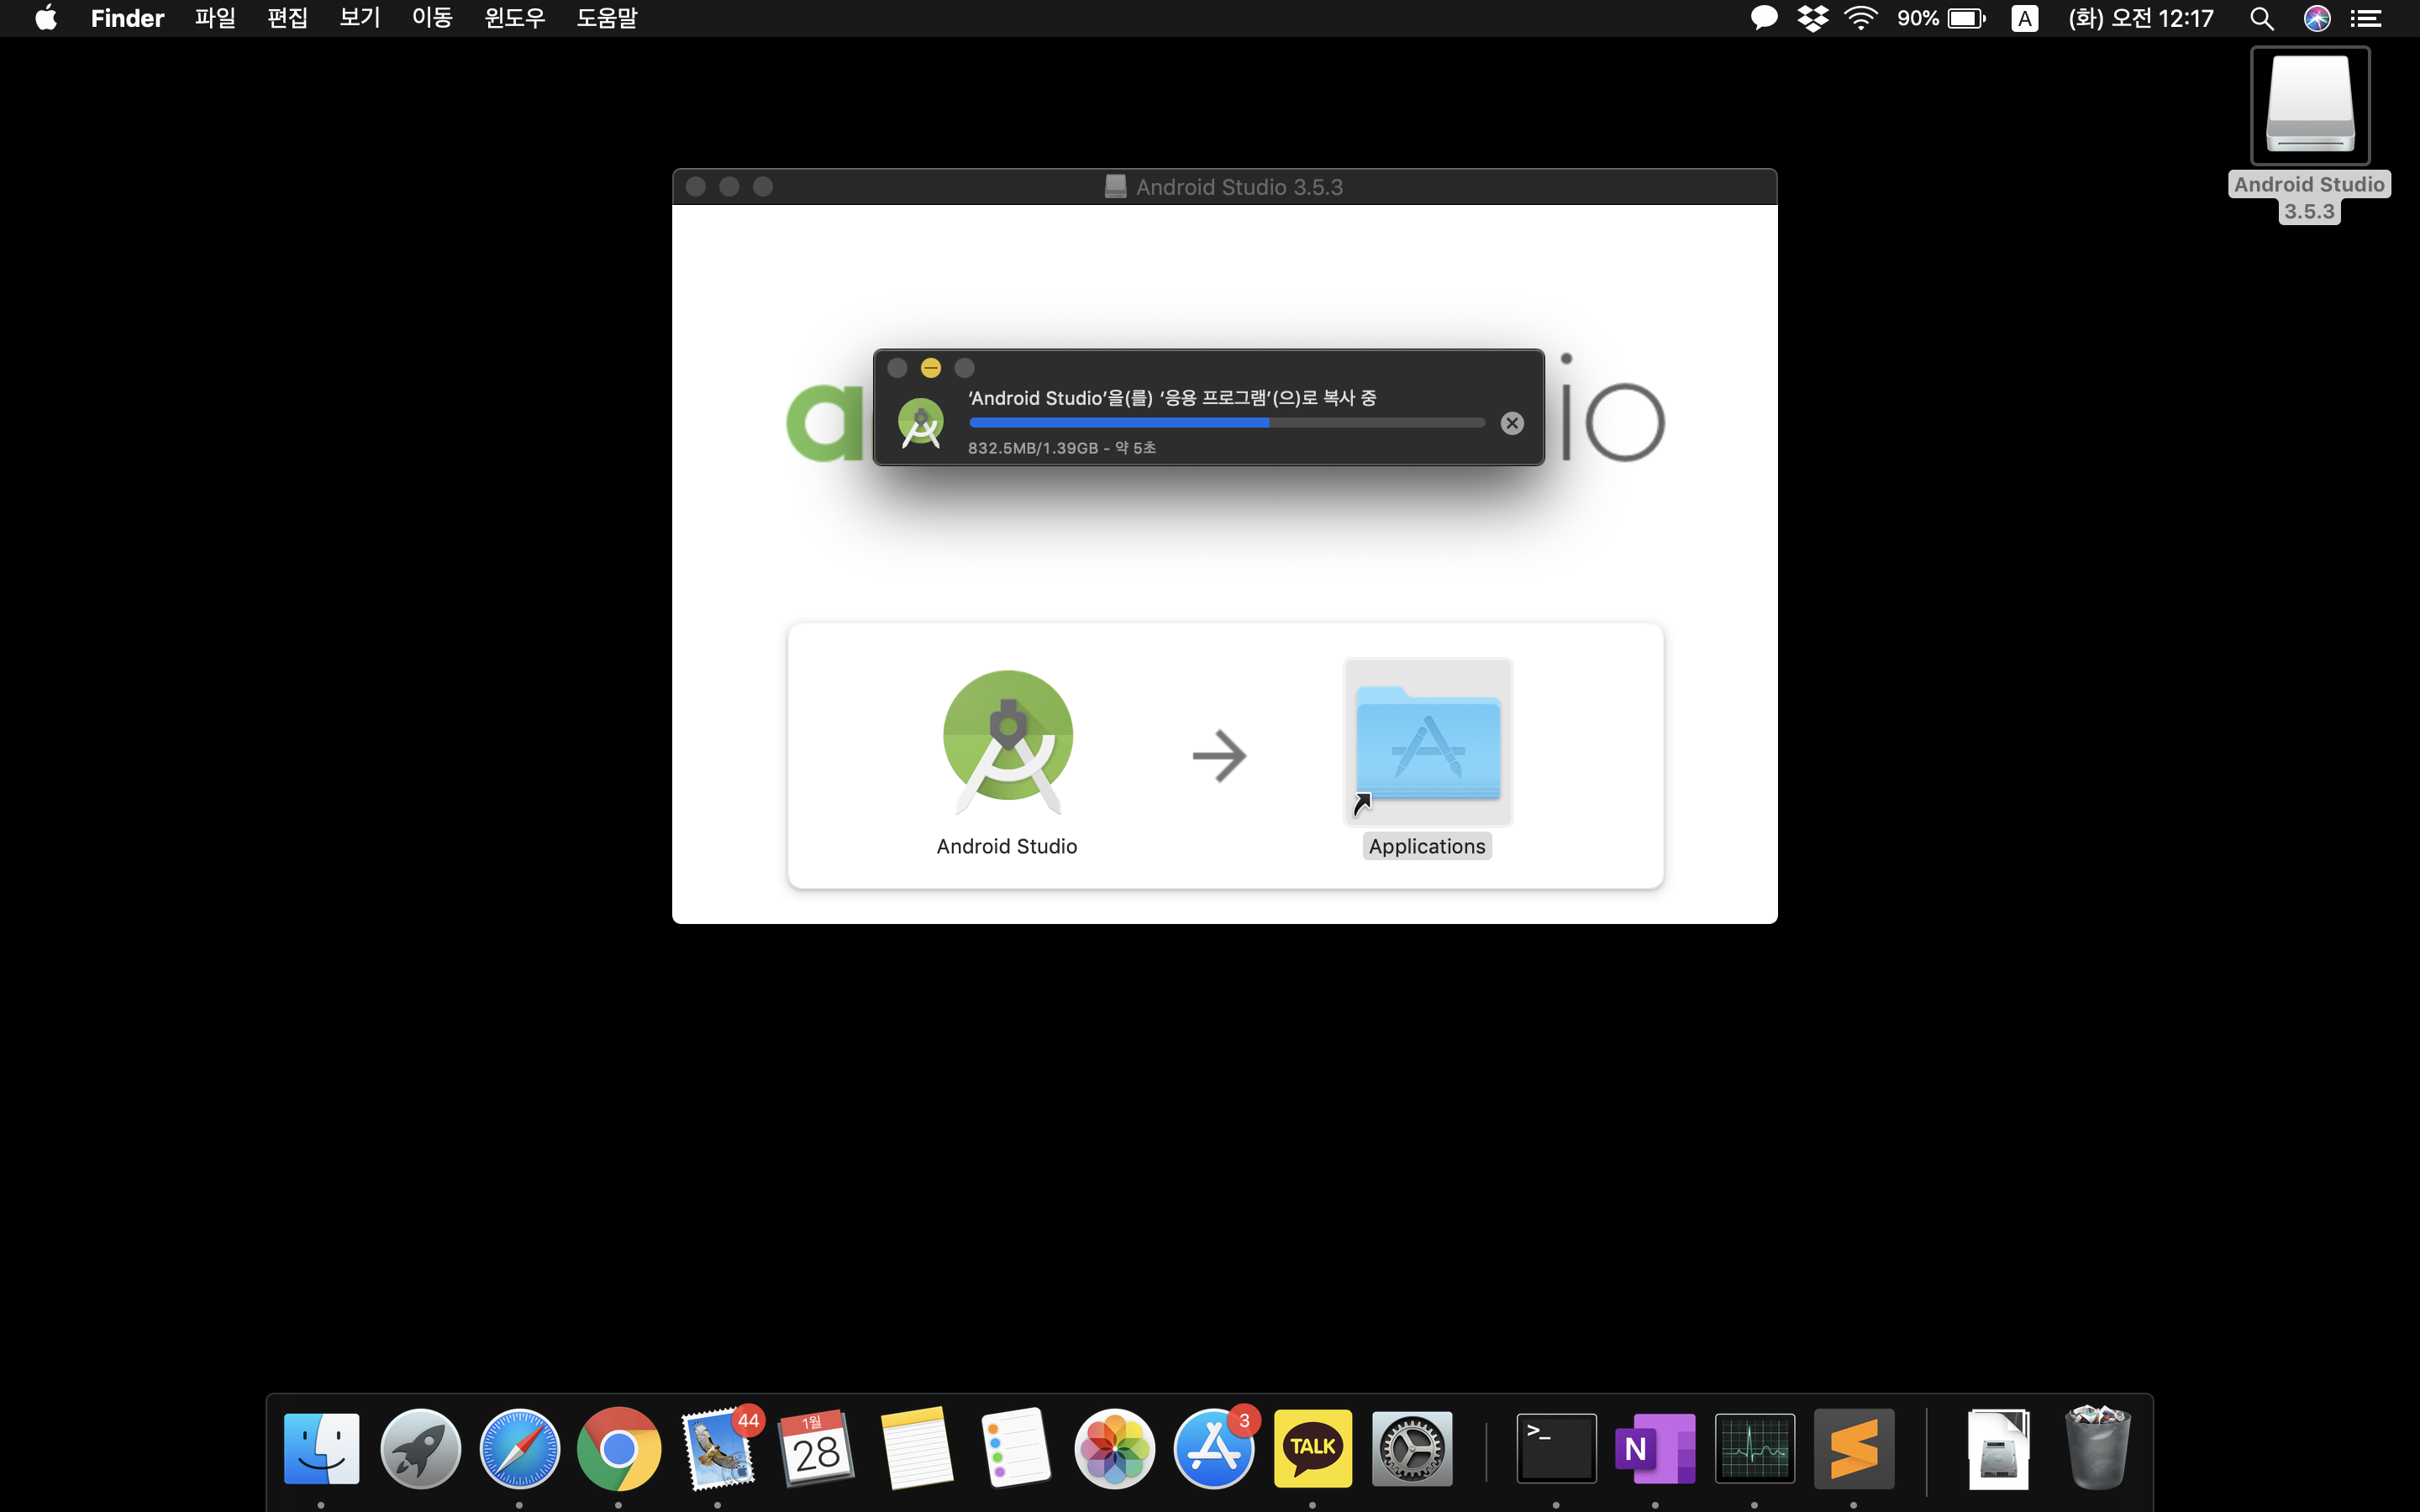Screen dimensions: 2420x1512
Task: Launch Chrome from the Dock
Action: 618,1448
